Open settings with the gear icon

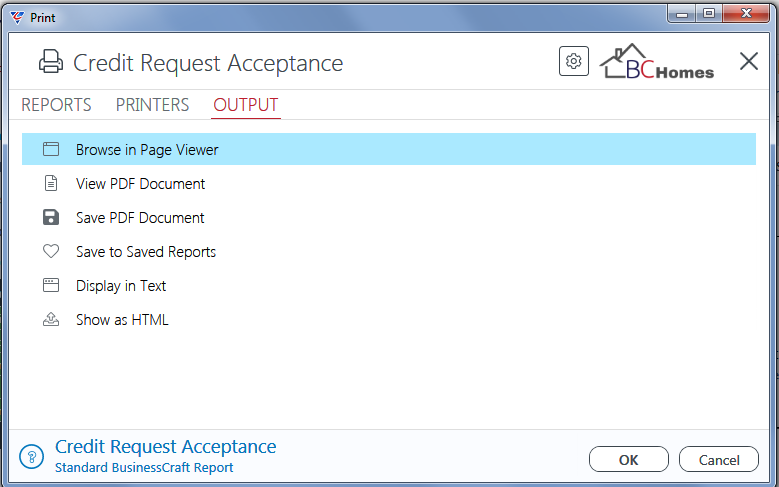coord(574,61)
